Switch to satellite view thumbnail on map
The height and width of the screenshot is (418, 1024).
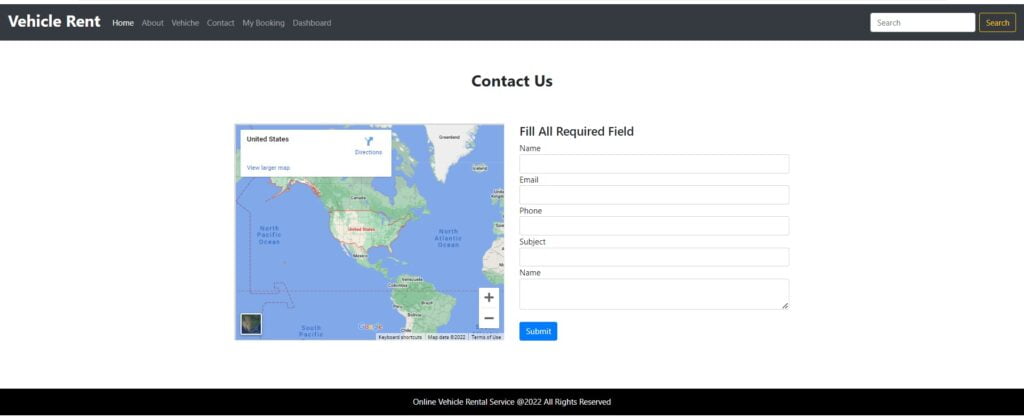click(251, 324)
